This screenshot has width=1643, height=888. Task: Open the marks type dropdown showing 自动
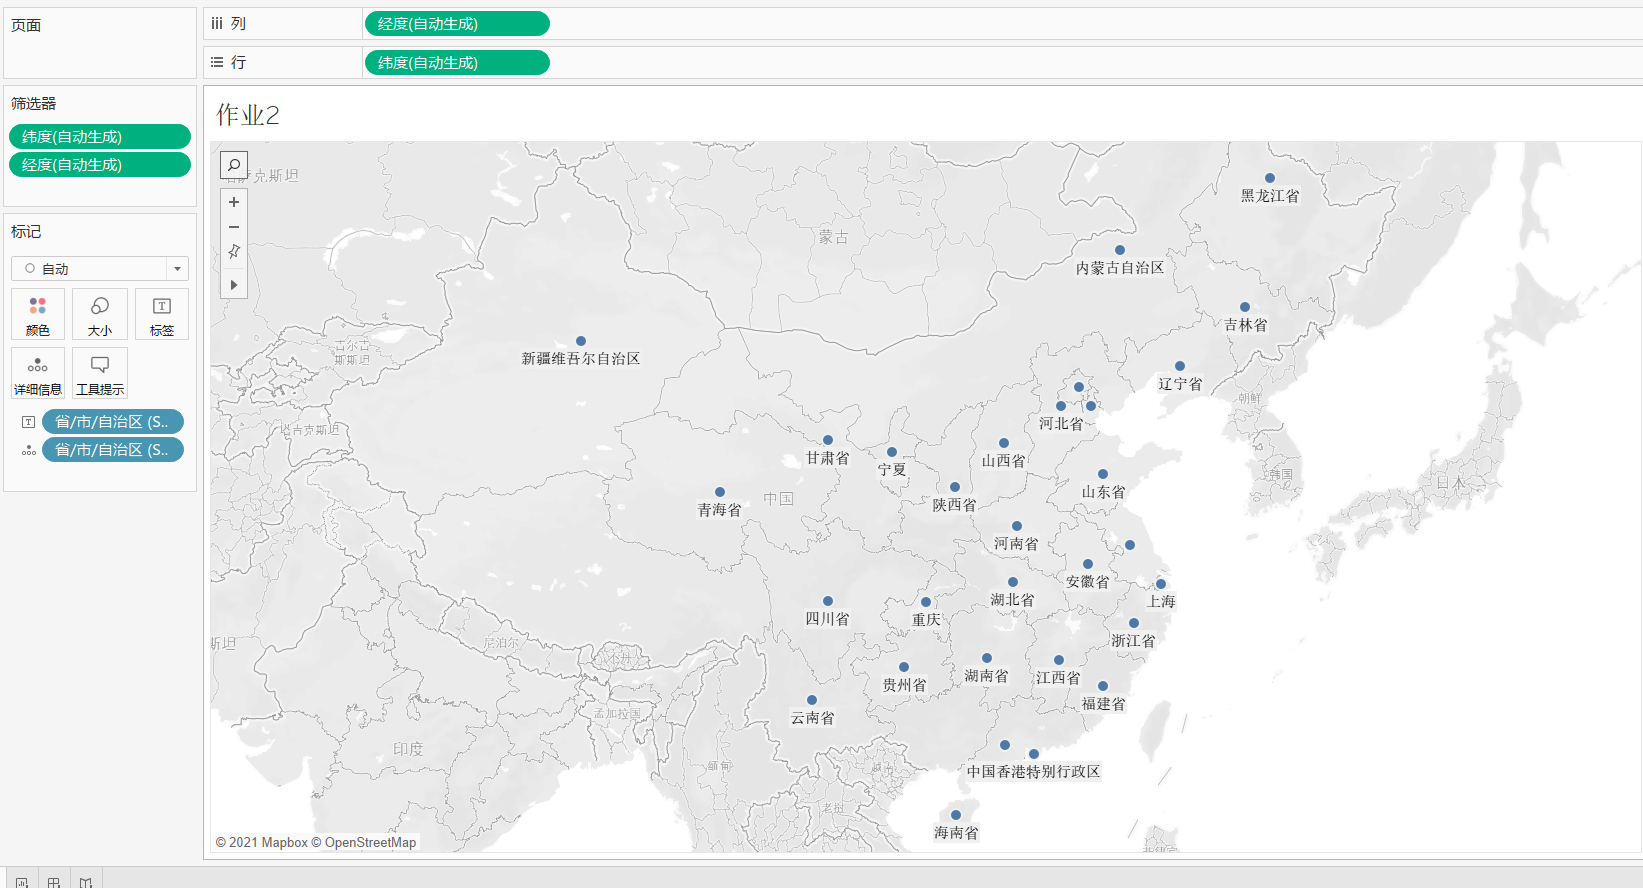pyautogui.click(x=100, y=268)
